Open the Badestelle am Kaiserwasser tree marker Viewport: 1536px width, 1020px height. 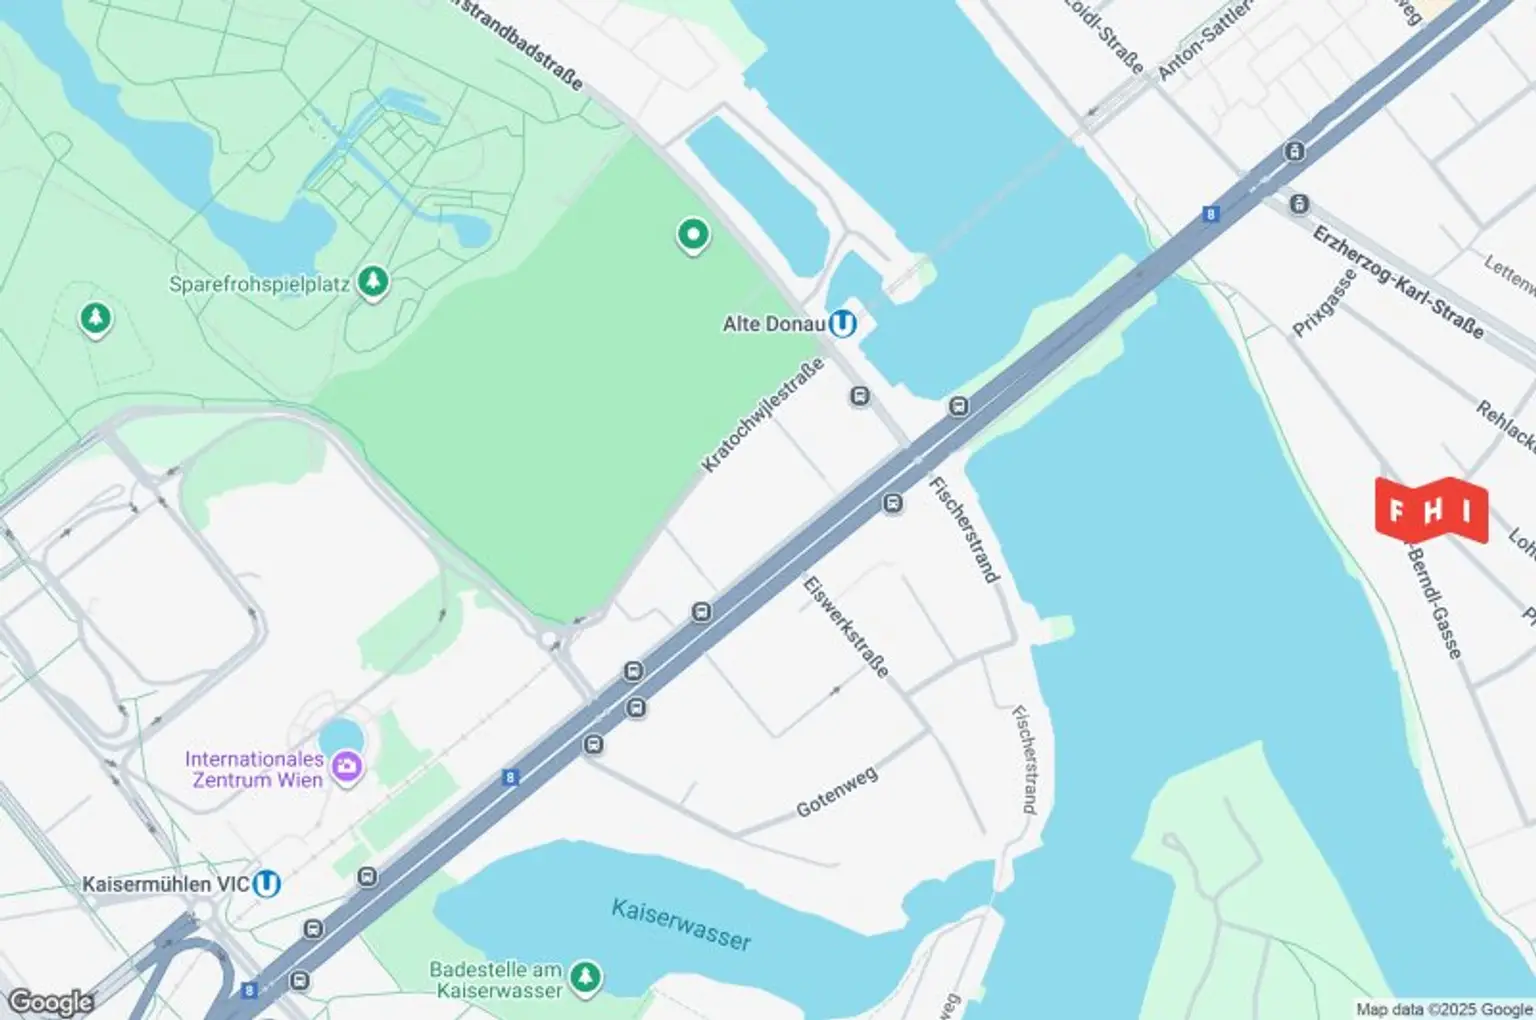585,976
